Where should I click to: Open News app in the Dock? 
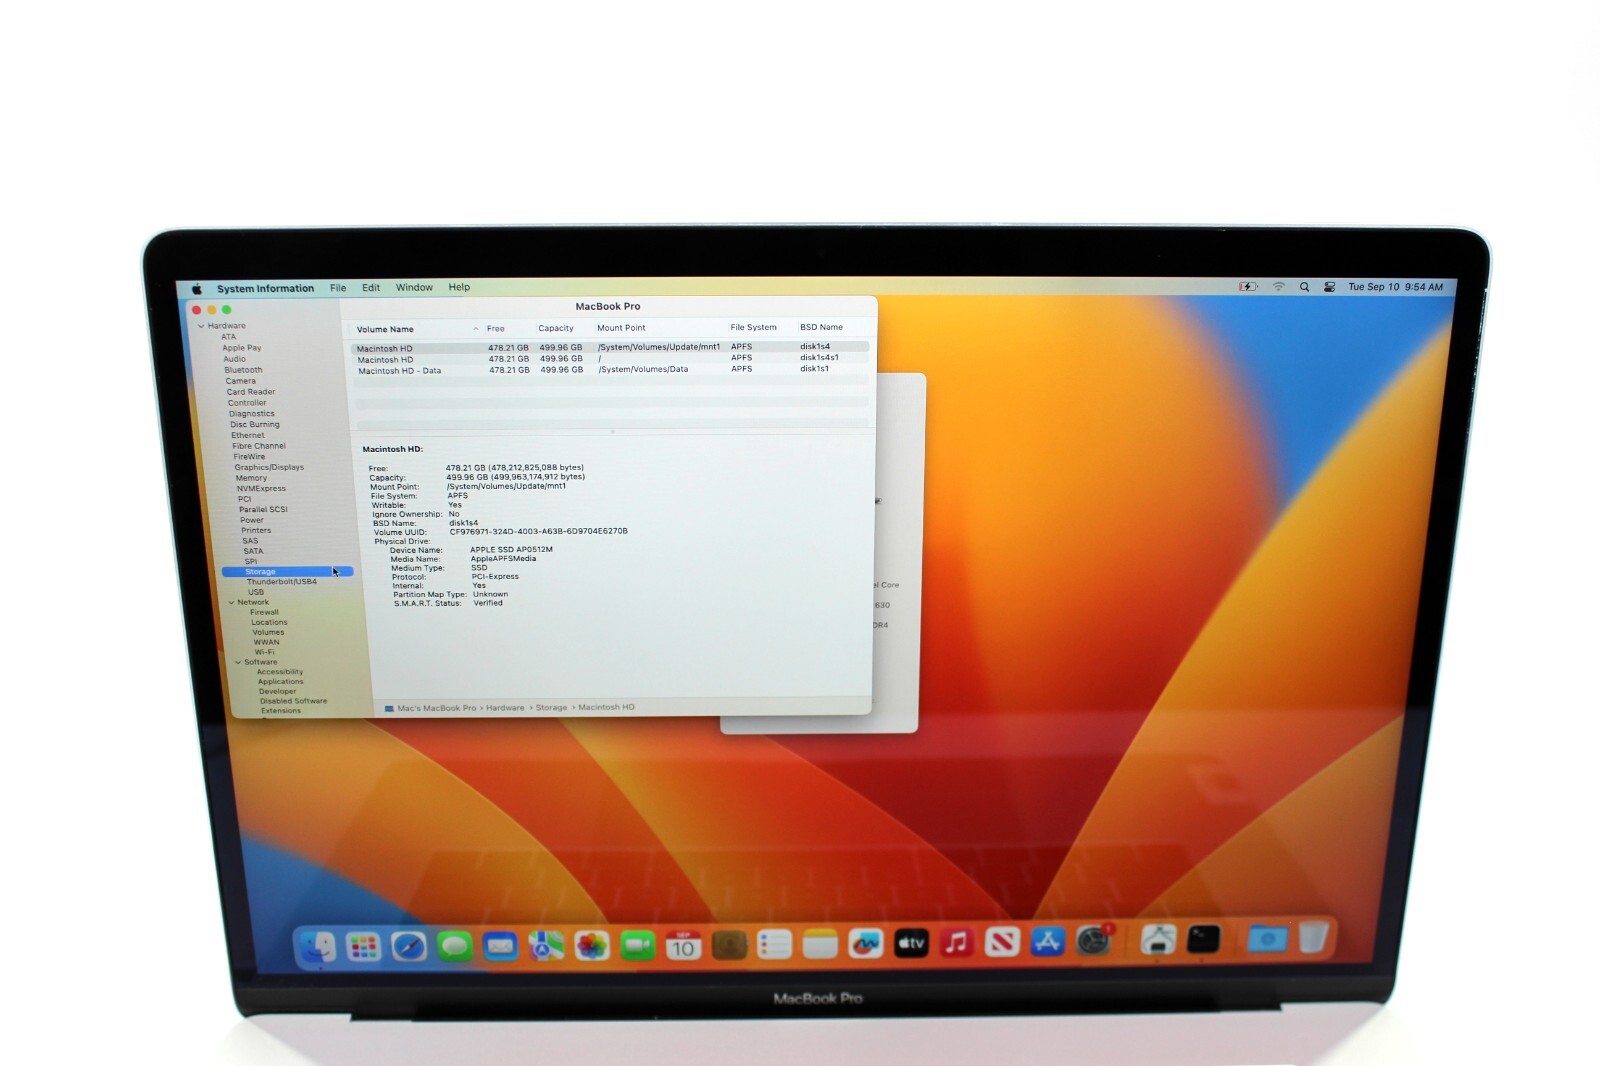click(1002, 942)
